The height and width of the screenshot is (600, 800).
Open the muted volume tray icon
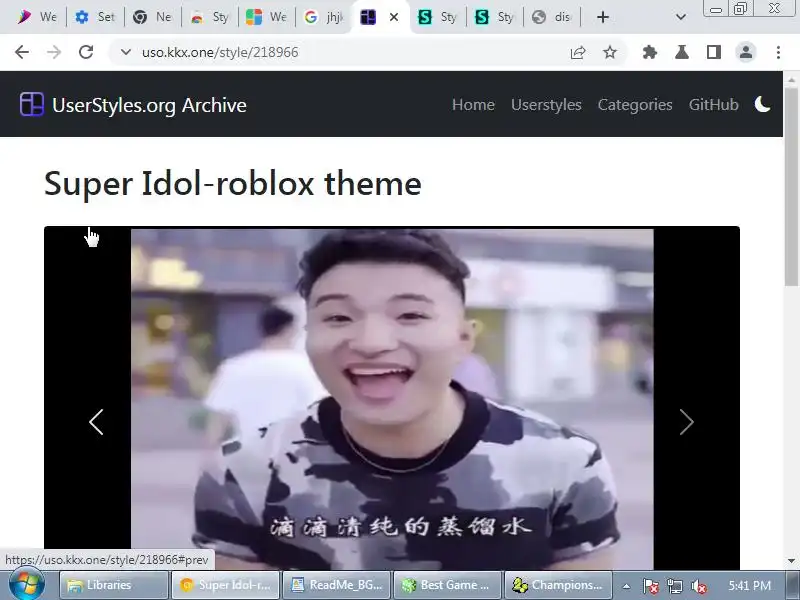pos(699,586)
